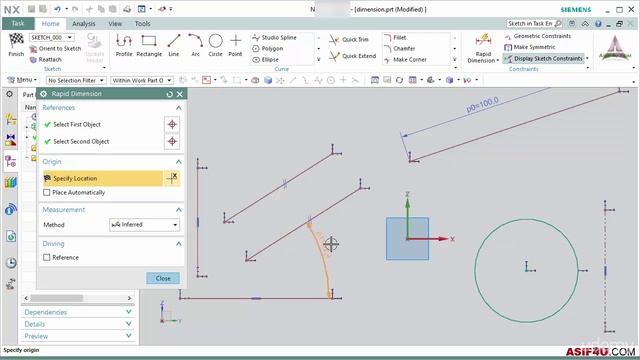Select the Profile curve tool
The height and width of the screenshot is (360, 640).
point(124,45)
